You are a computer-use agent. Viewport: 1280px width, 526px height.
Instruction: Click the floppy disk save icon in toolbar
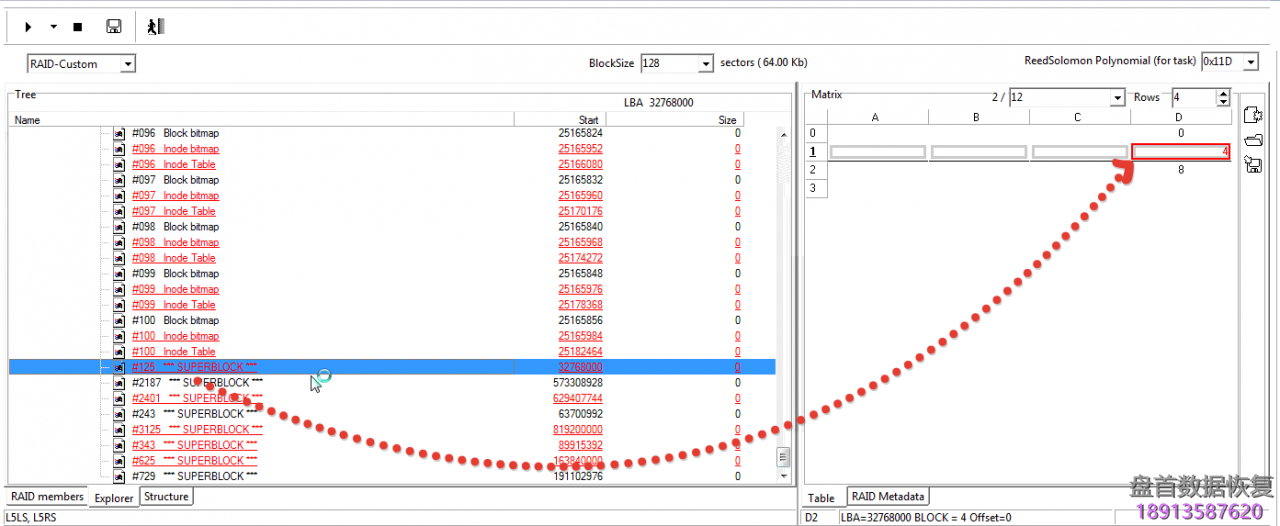point(114,27)
